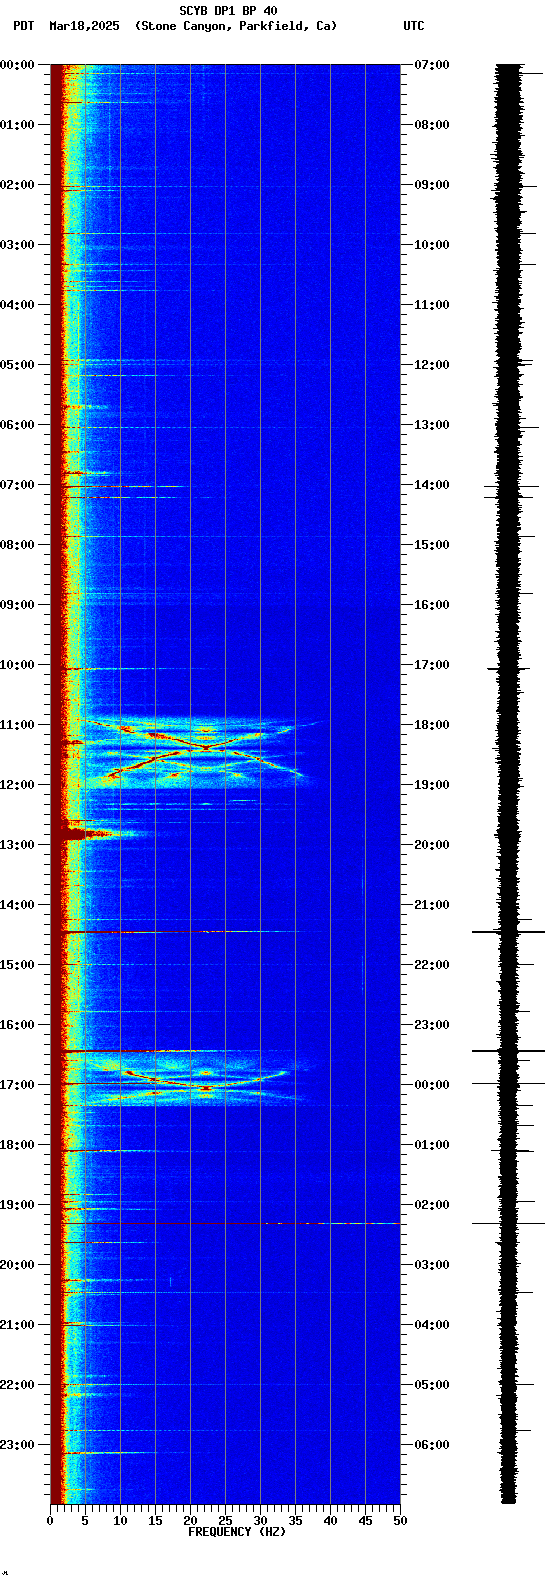Click the large seismogram spike near 23:30 UTC
552x1584 pixels.
509,1051
